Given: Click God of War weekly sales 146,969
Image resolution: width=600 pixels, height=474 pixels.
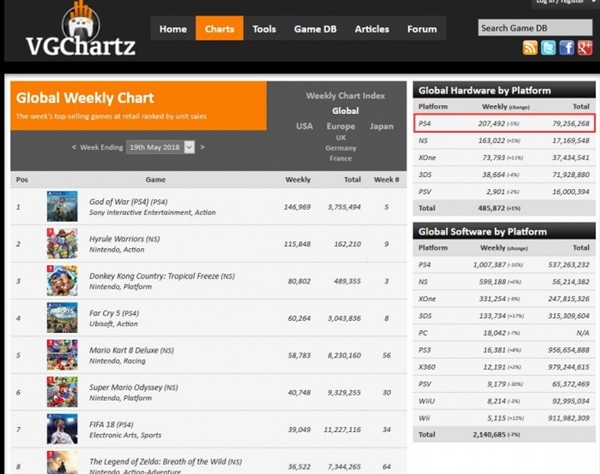Looking at the screenshot, I should [297, 207].
